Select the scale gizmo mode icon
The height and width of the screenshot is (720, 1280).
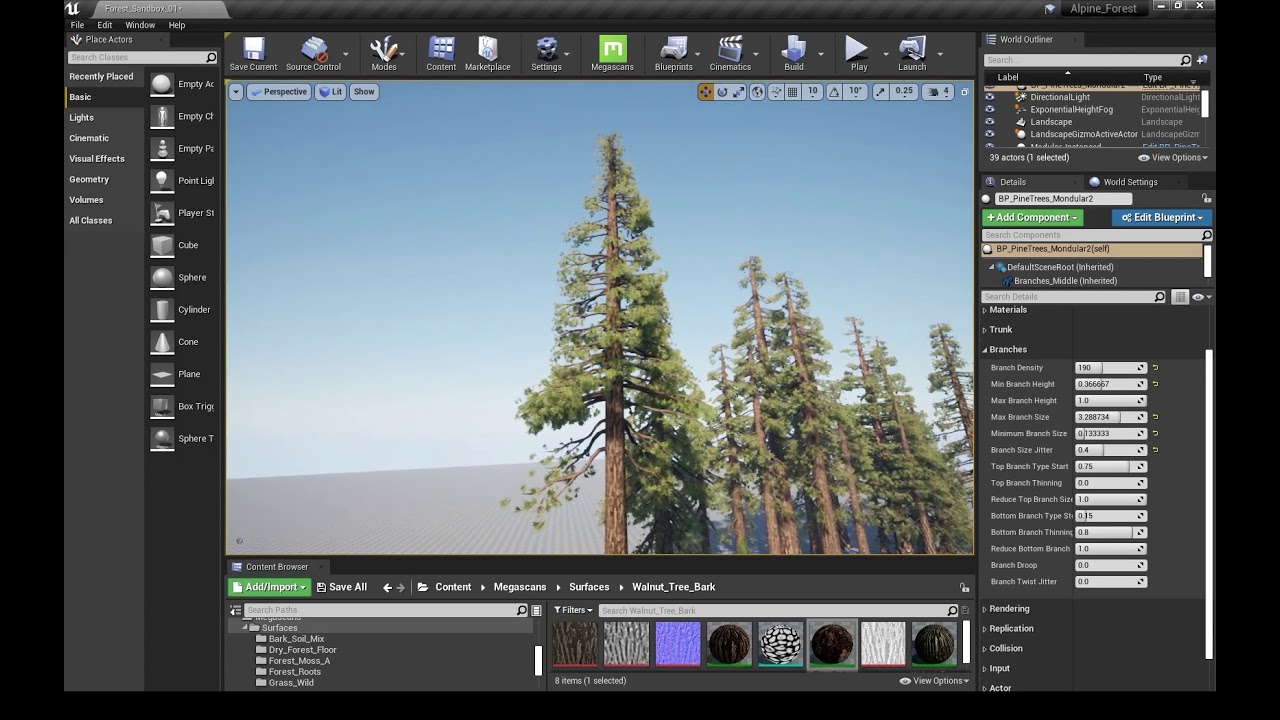coord(738,92)
